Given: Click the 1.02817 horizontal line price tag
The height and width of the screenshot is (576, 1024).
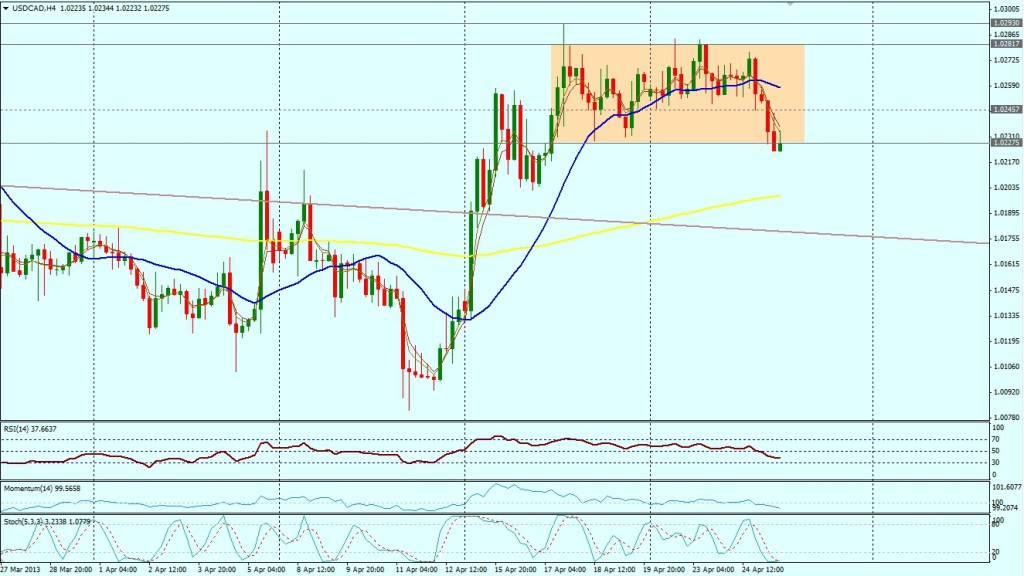Looking at the screenshot, I should 1005,44.
